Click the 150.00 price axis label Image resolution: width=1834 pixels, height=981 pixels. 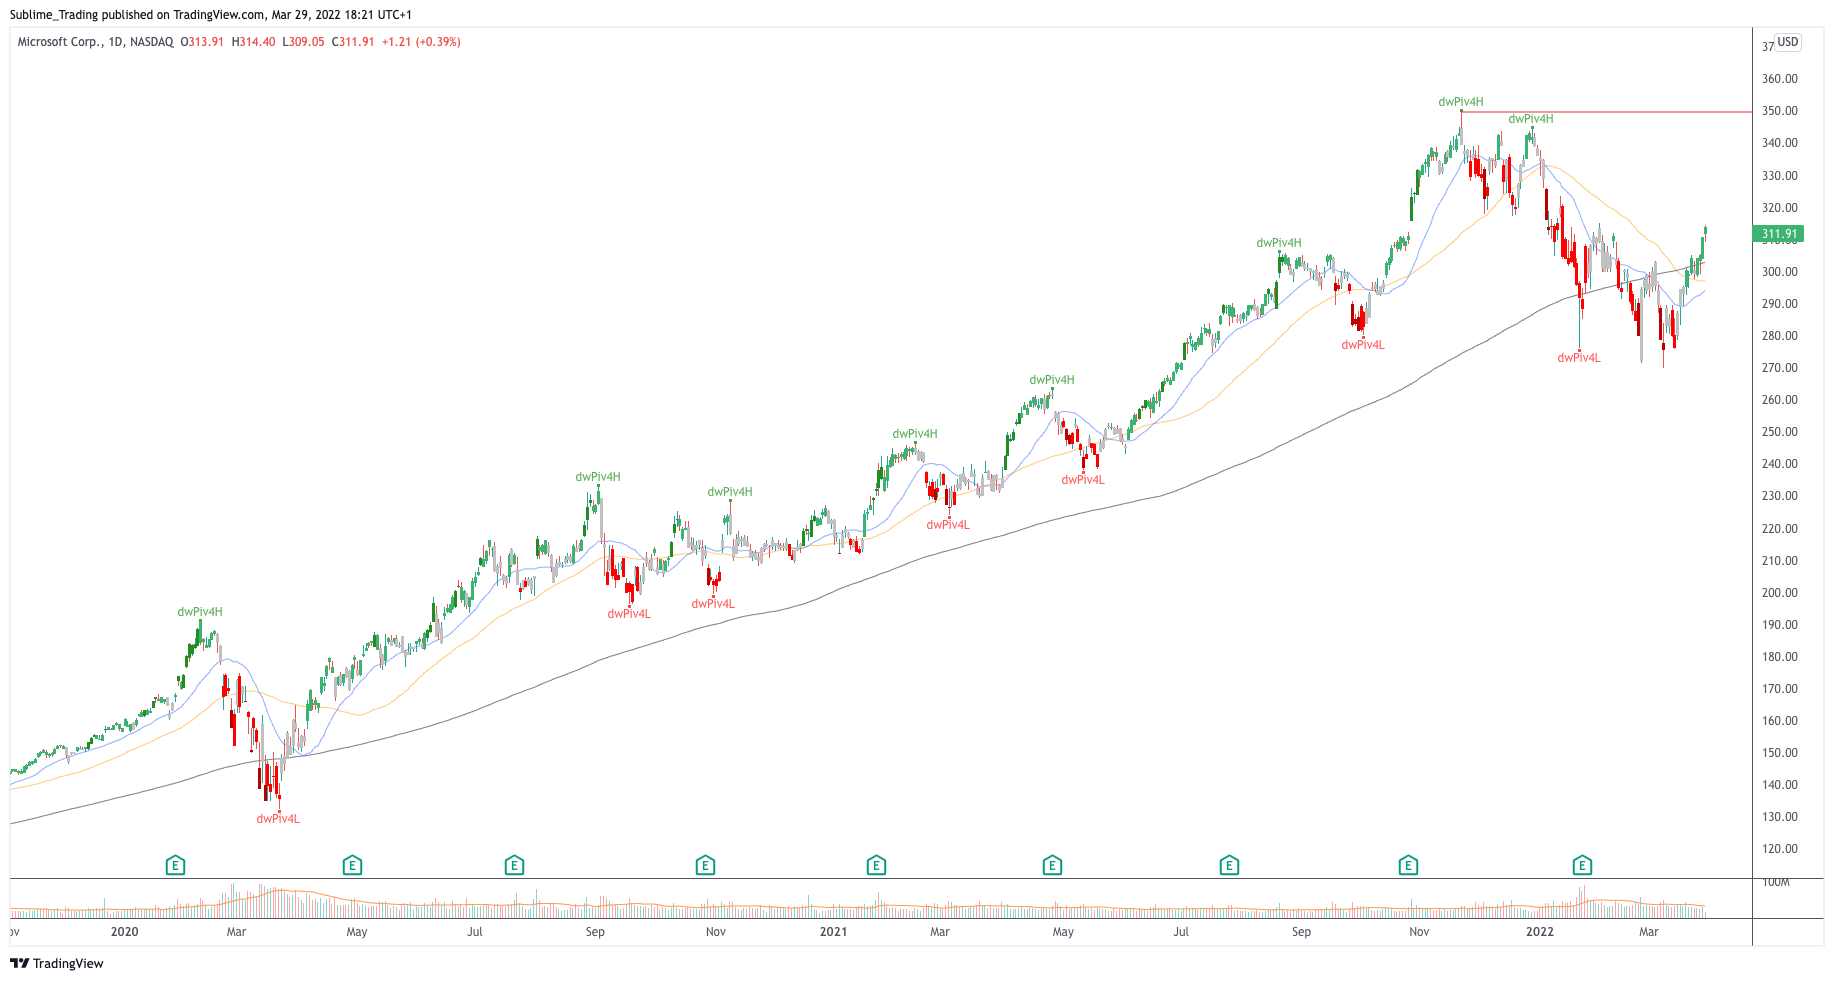pos(1780,753)
